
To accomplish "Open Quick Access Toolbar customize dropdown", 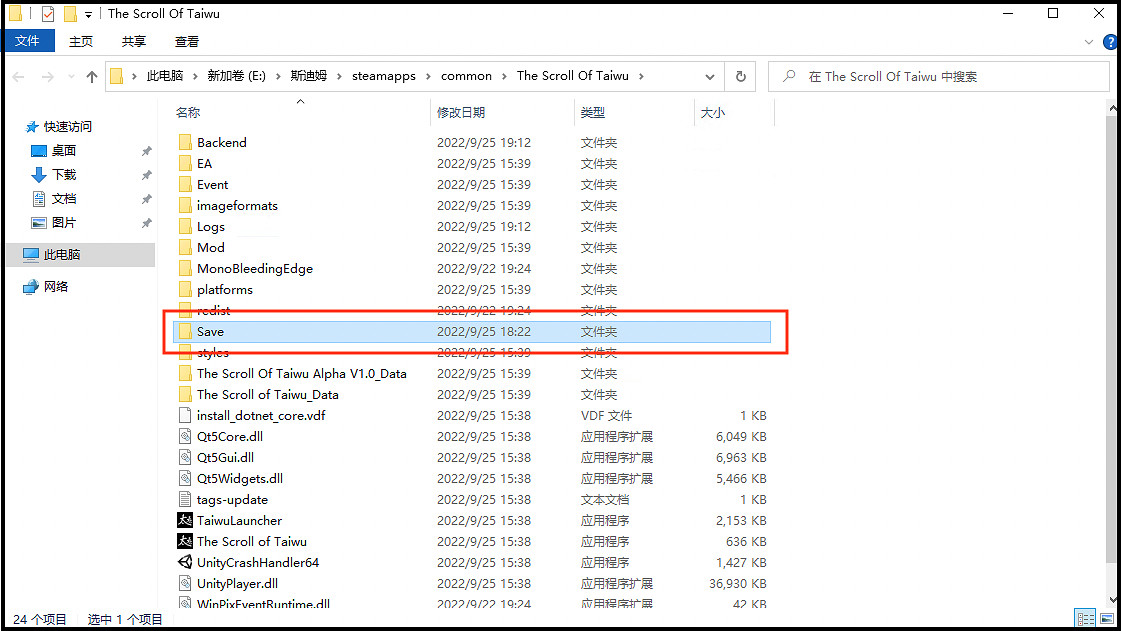I will tap(89, 14).
